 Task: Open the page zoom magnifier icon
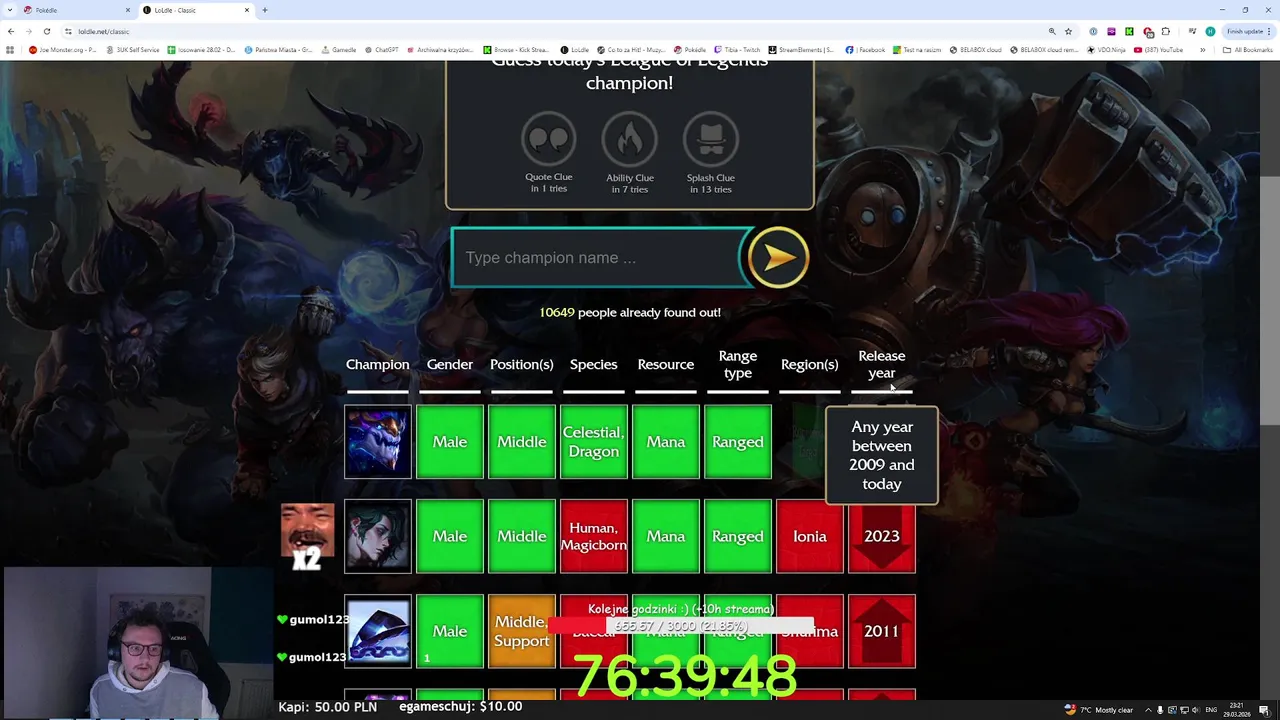point(1052,31)
